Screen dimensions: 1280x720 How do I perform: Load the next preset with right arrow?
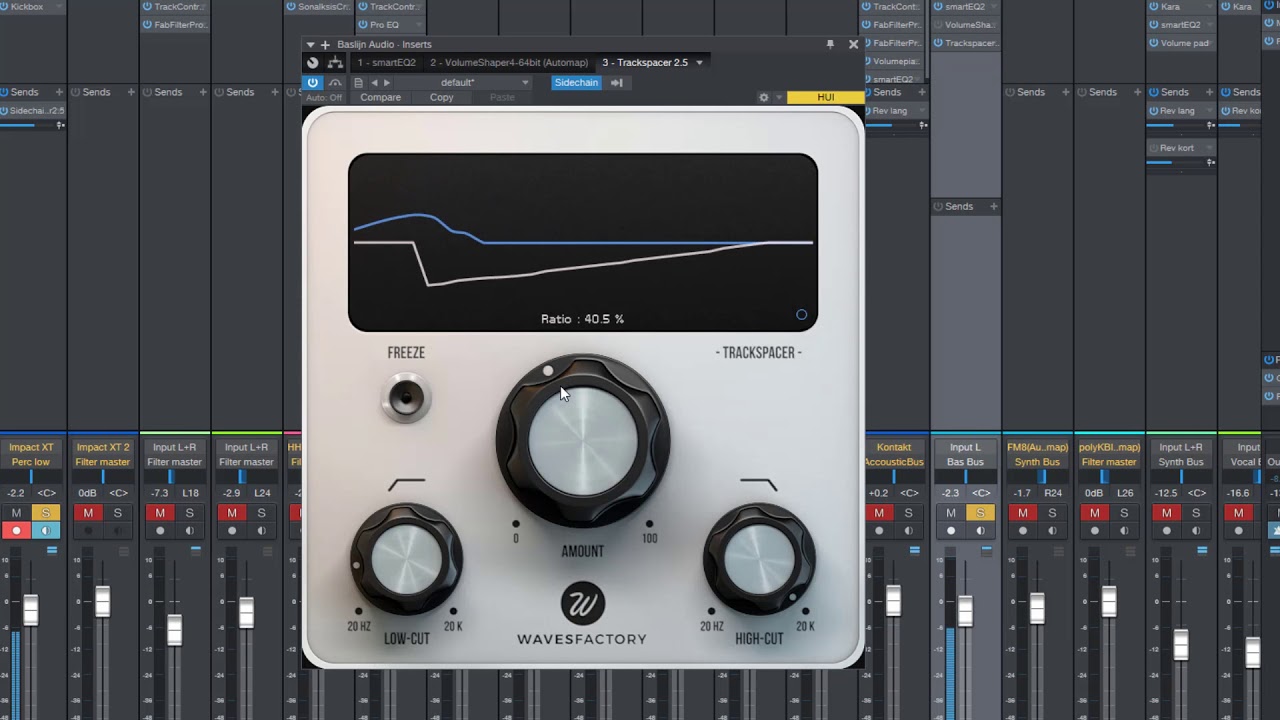coord(387,83)
